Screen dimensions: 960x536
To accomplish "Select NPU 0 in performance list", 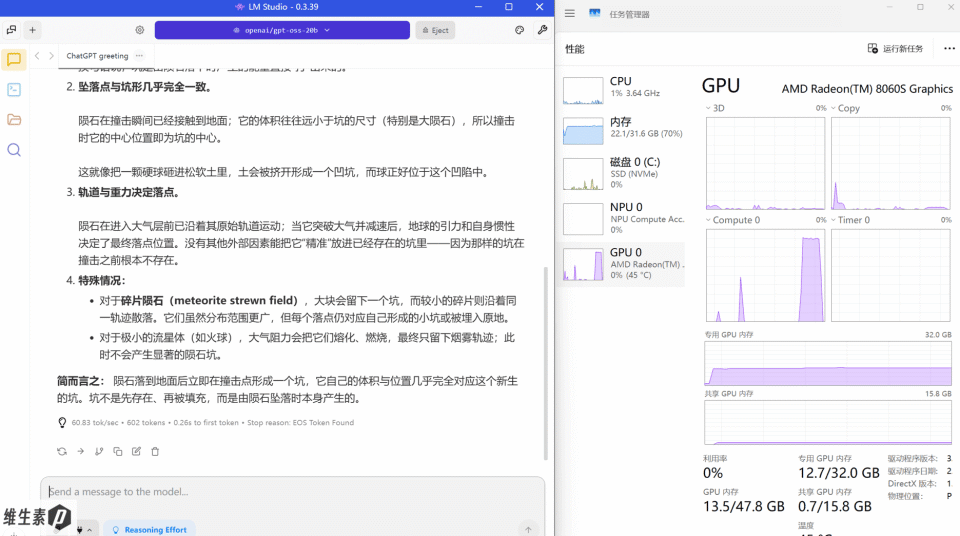I will 623,218.
